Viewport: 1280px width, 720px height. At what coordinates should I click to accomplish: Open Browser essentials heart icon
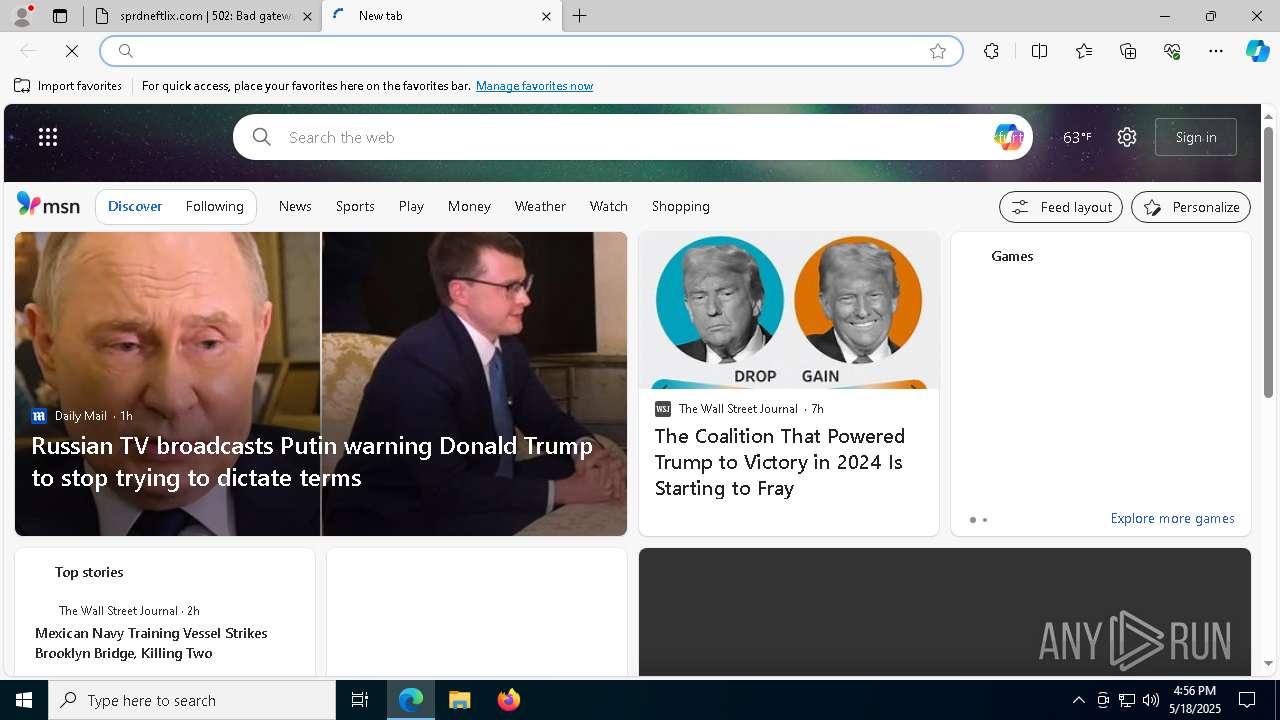click(x=1172, y=51)
